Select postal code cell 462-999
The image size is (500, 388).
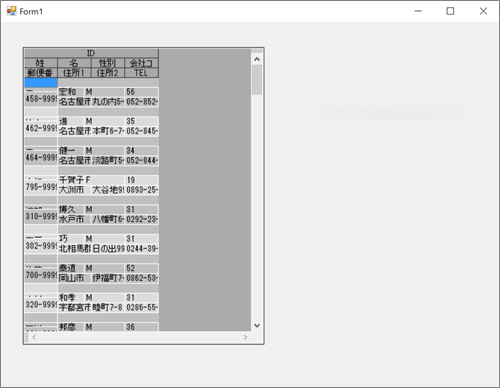click(x=41, y=128)
